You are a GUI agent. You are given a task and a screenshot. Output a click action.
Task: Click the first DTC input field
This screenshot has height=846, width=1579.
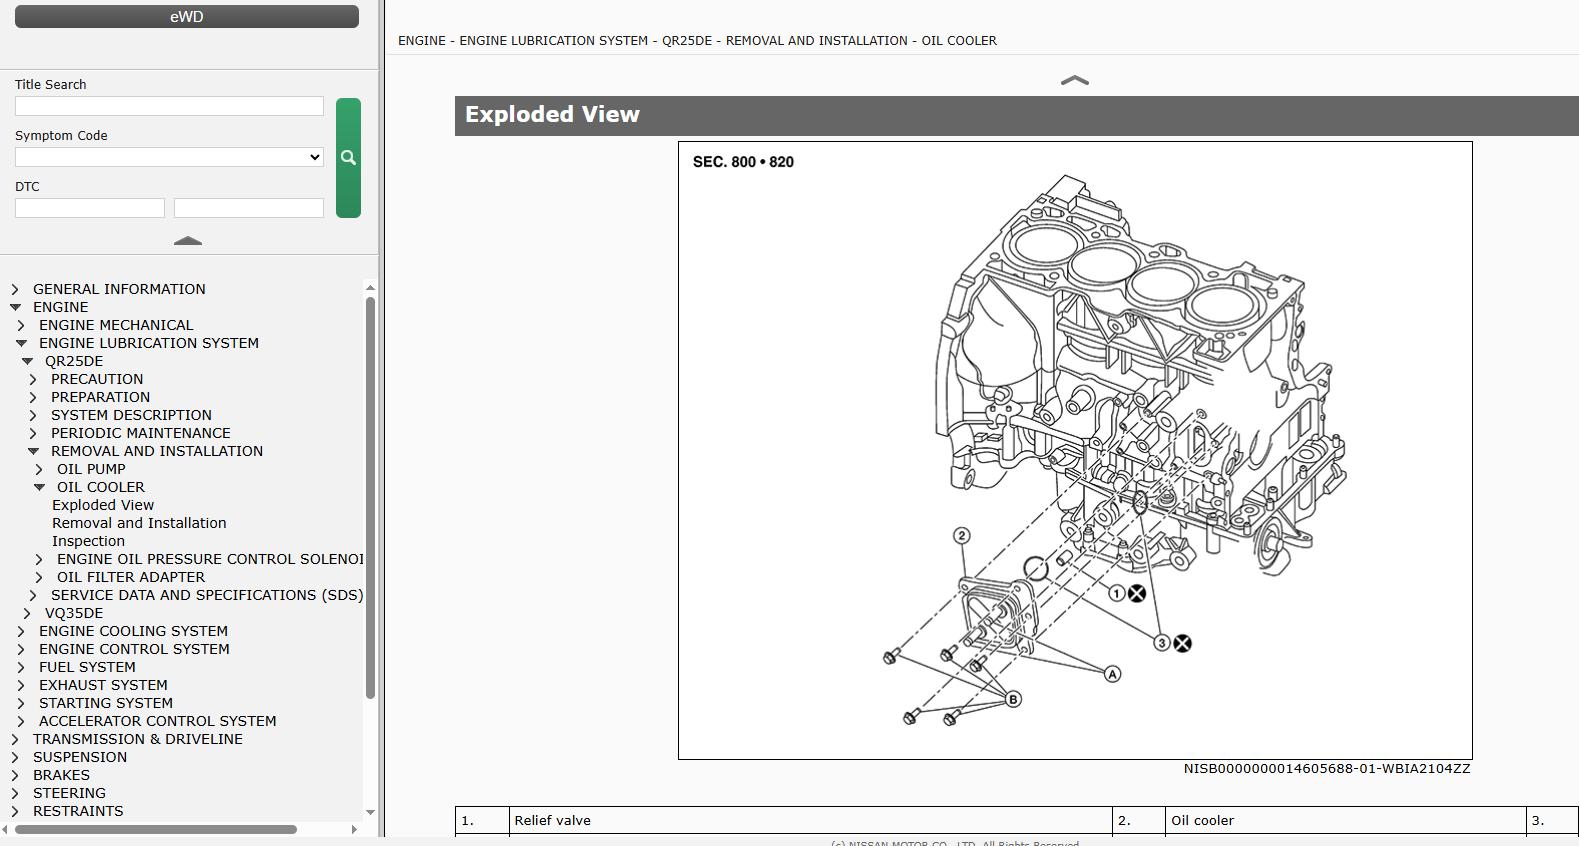[x=90, y=208]
